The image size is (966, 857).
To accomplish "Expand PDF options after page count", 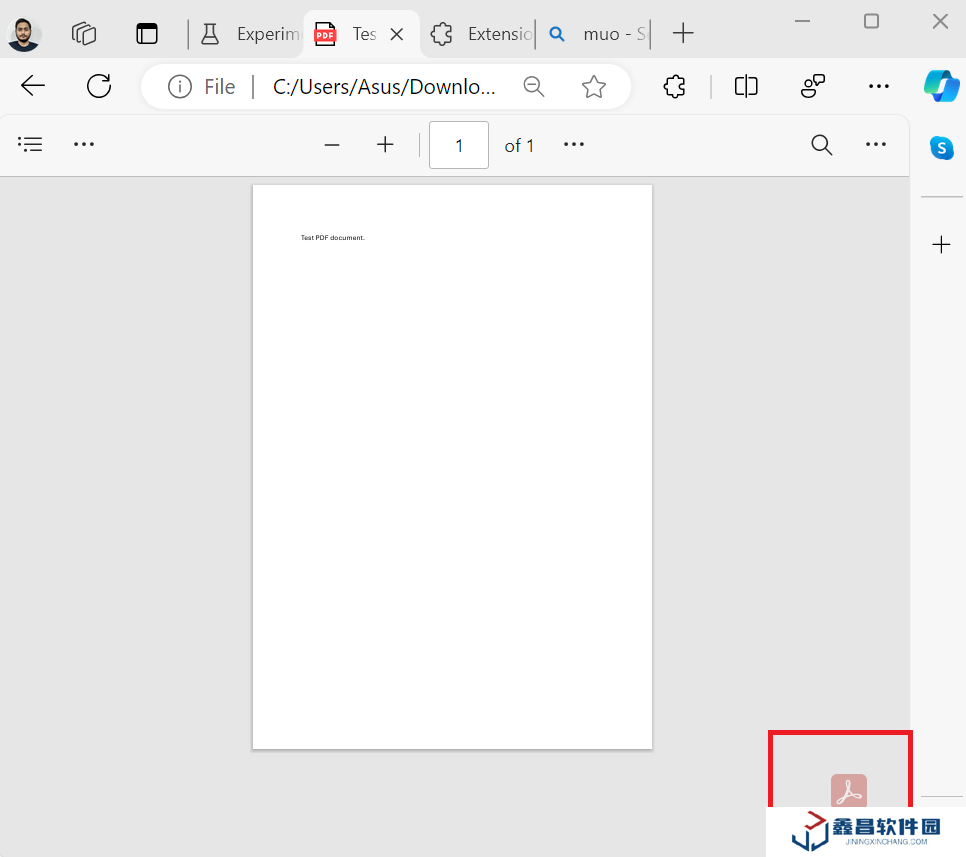I will [x=573, y=145].
